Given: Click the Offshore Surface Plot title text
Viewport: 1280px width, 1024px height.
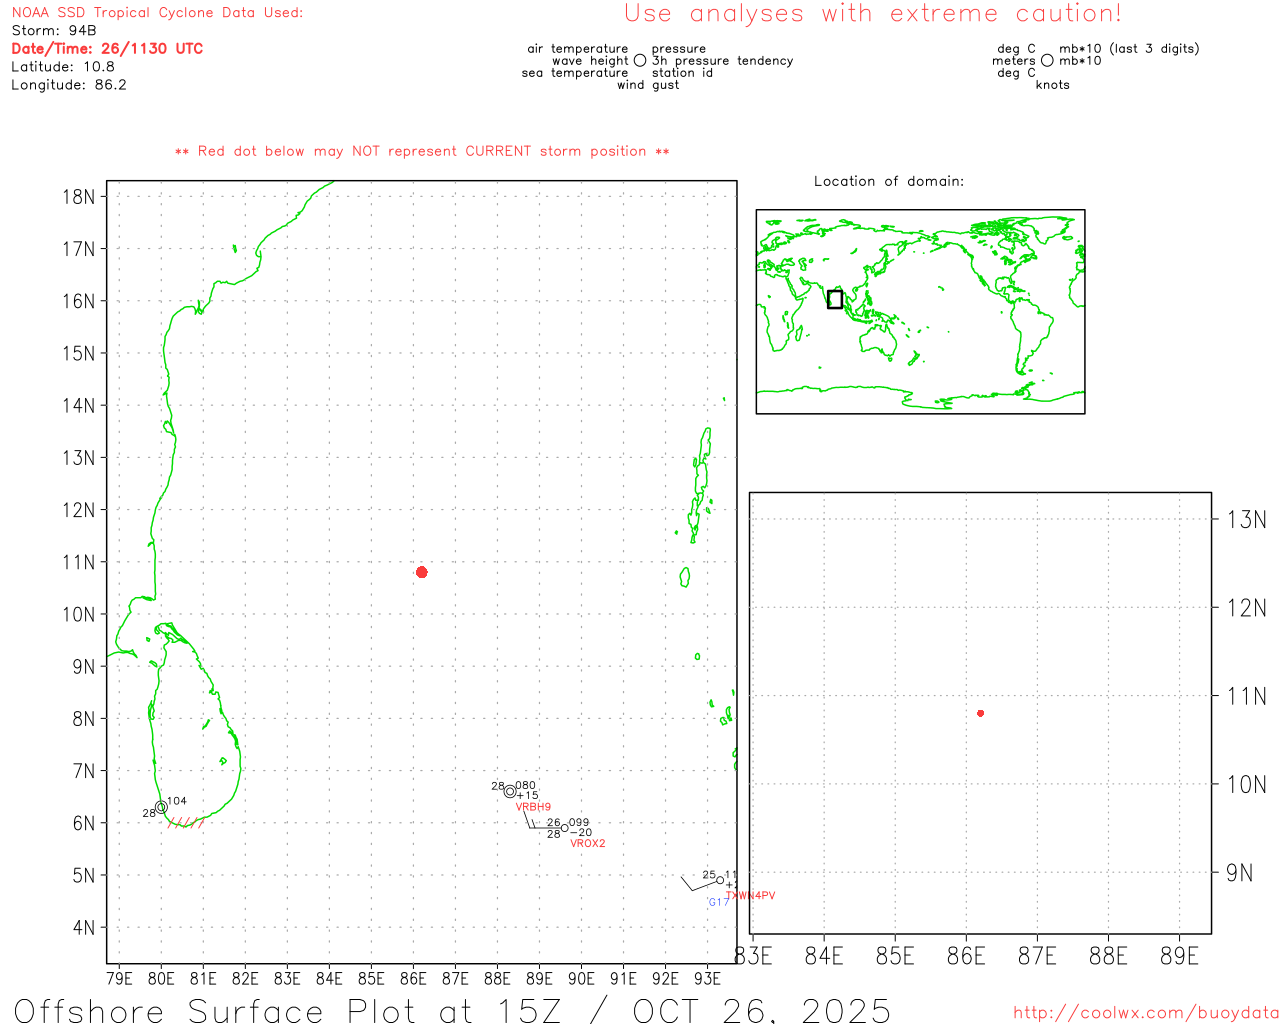Looking at the screenshot, I should [x=452, y=1010].
